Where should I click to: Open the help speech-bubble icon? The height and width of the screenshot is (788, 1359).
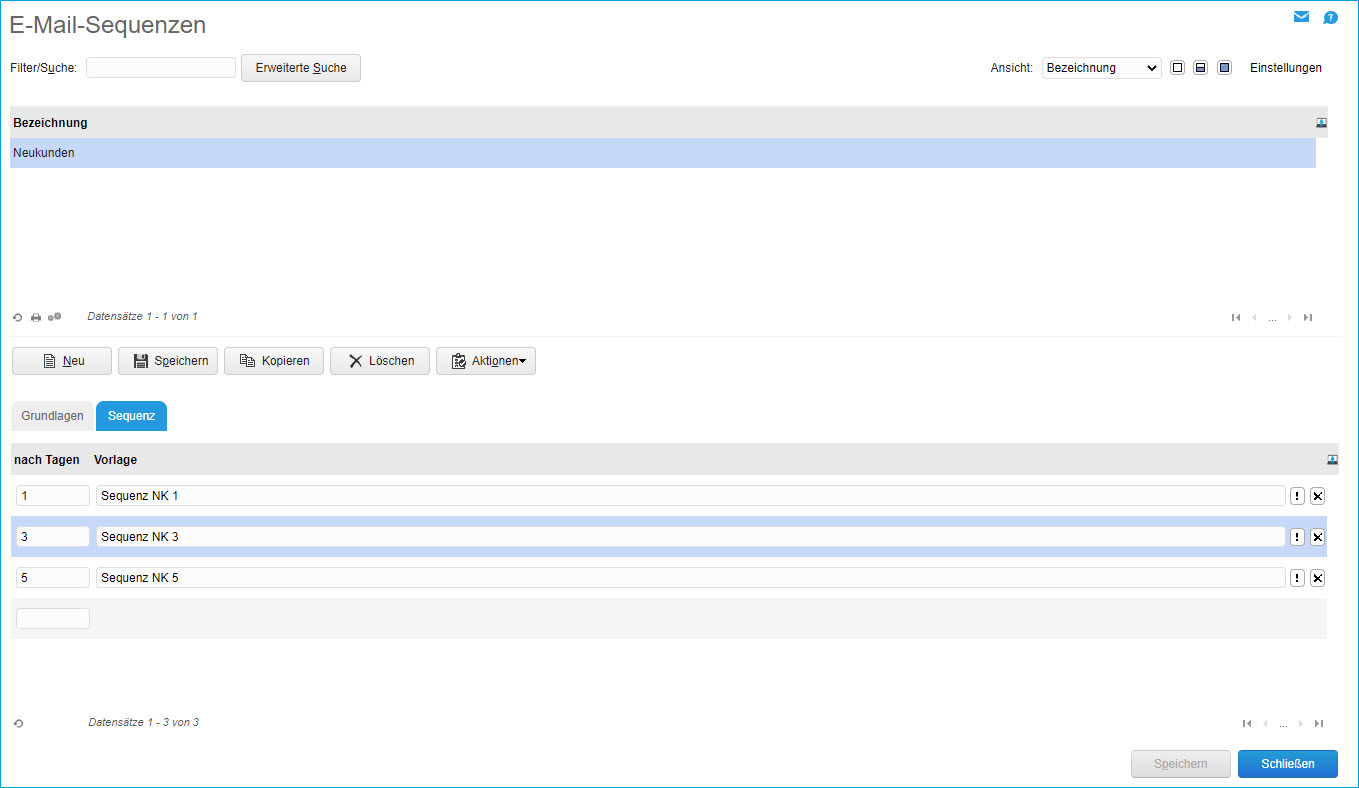coord(1330,18)
